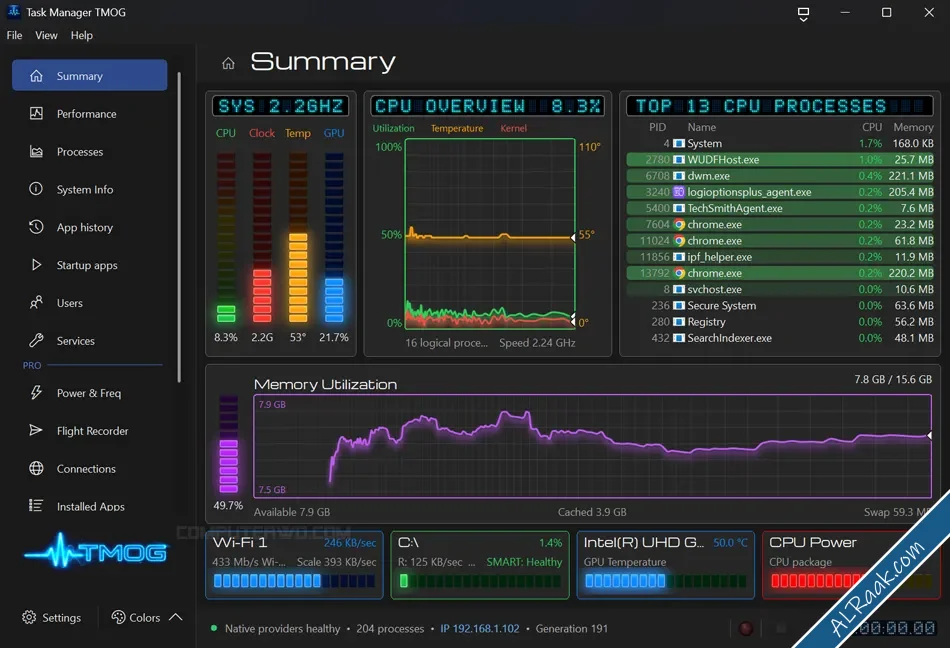This screenshot has height=648, width=950.
Task: Click the Settings gear icon
Action: click(x=29, y=617)
